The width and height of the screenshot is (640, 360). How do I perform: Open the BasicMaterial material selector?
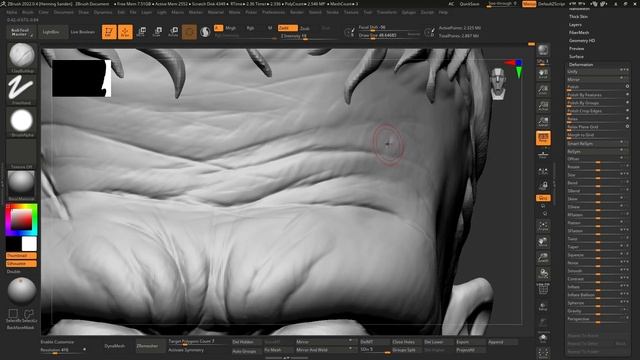coord(22,186)
